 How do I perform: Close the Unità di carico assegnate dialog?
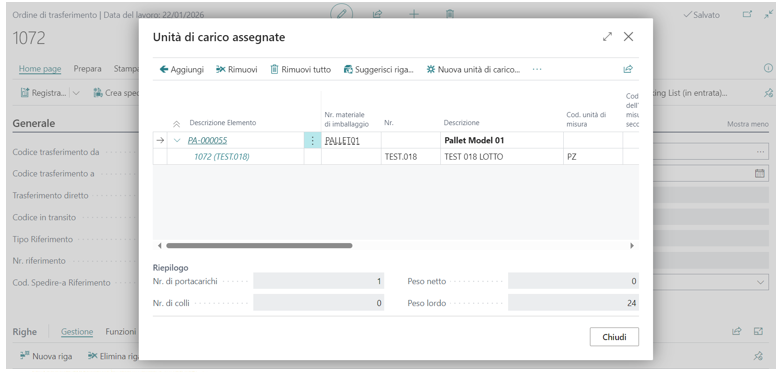tap(628, 37)
